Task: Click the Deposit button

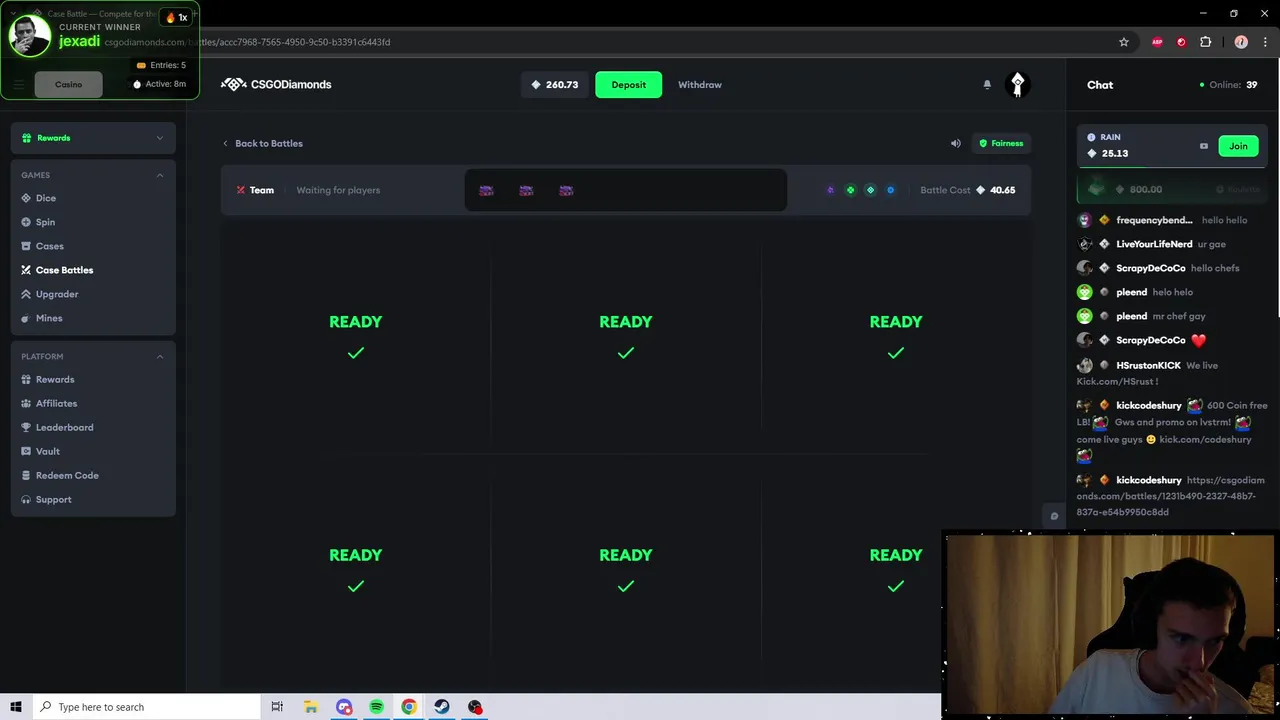Action: coord(628,85)
